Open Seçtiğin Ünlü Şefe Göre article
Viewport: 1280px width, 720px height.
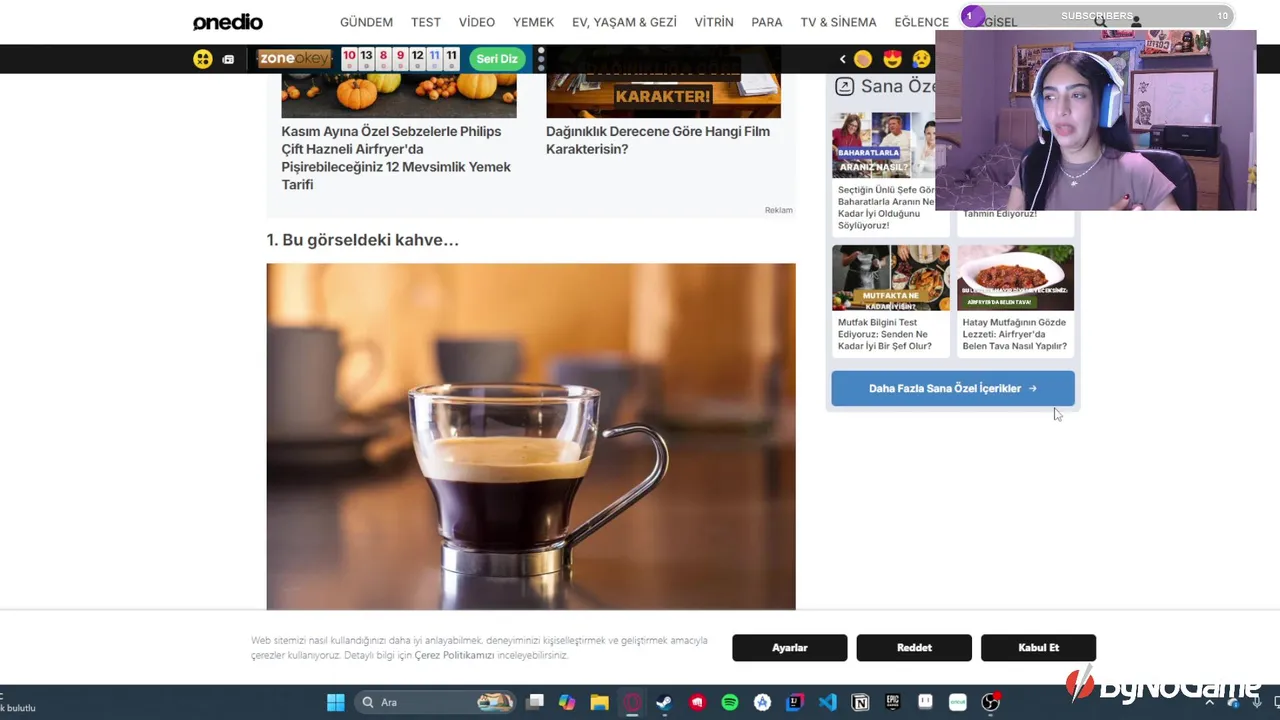(886, 208)
